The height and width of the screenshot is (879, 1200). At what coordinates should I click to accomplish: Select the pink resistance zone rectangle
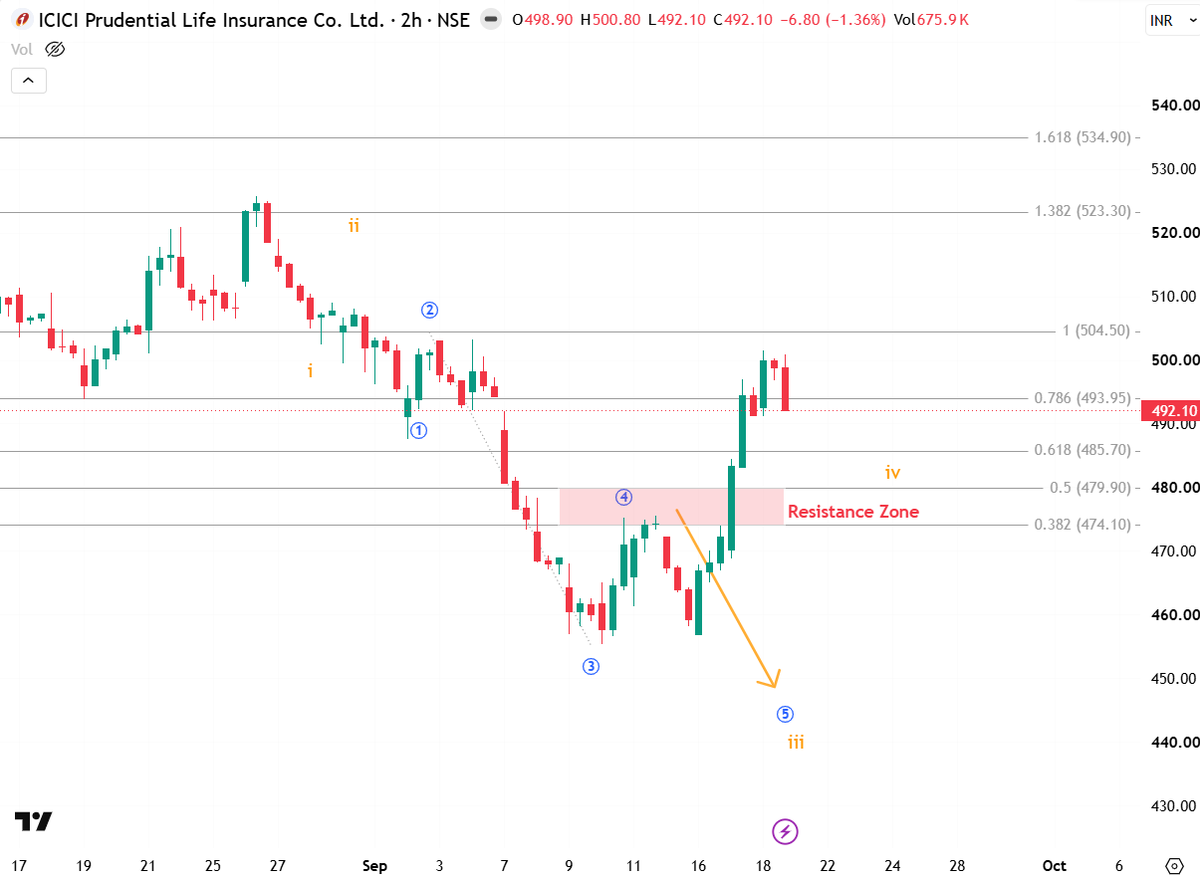point(671,507)
